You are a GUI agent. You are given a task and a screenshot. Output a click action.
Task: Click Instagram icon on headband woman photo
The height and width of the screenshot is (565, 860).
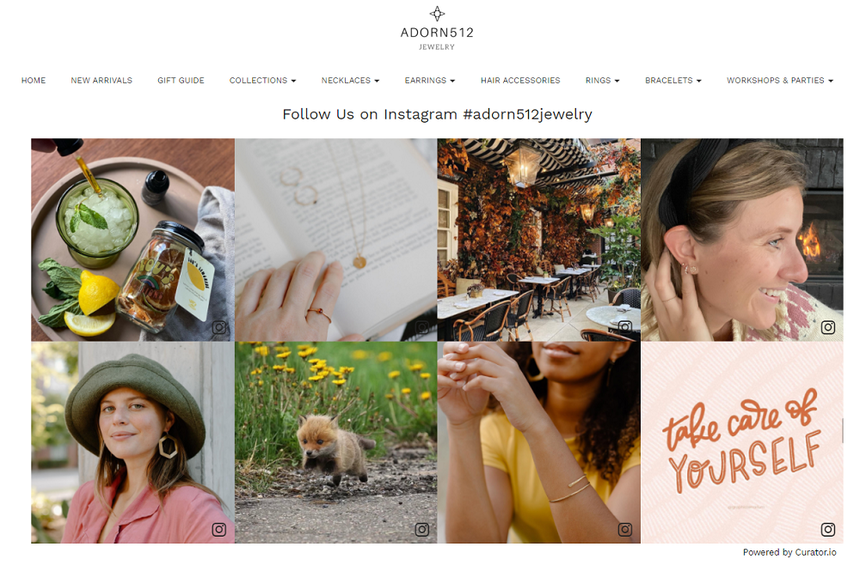[828, 327]
